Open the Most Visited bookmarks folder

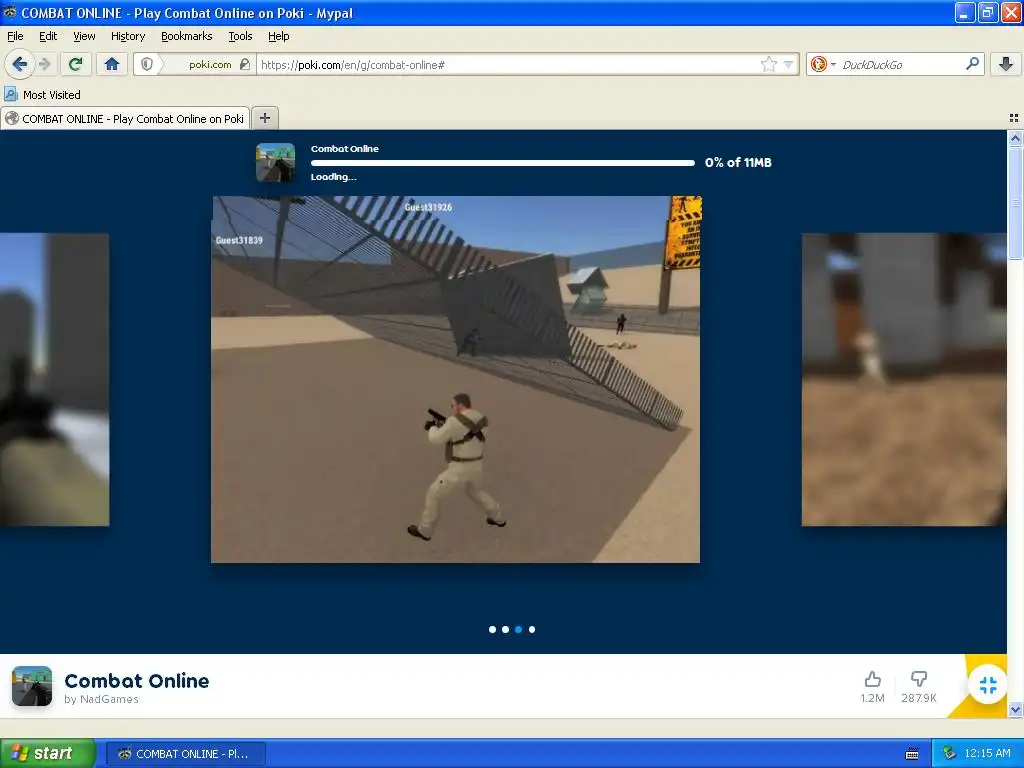click(x=43, y=95)
